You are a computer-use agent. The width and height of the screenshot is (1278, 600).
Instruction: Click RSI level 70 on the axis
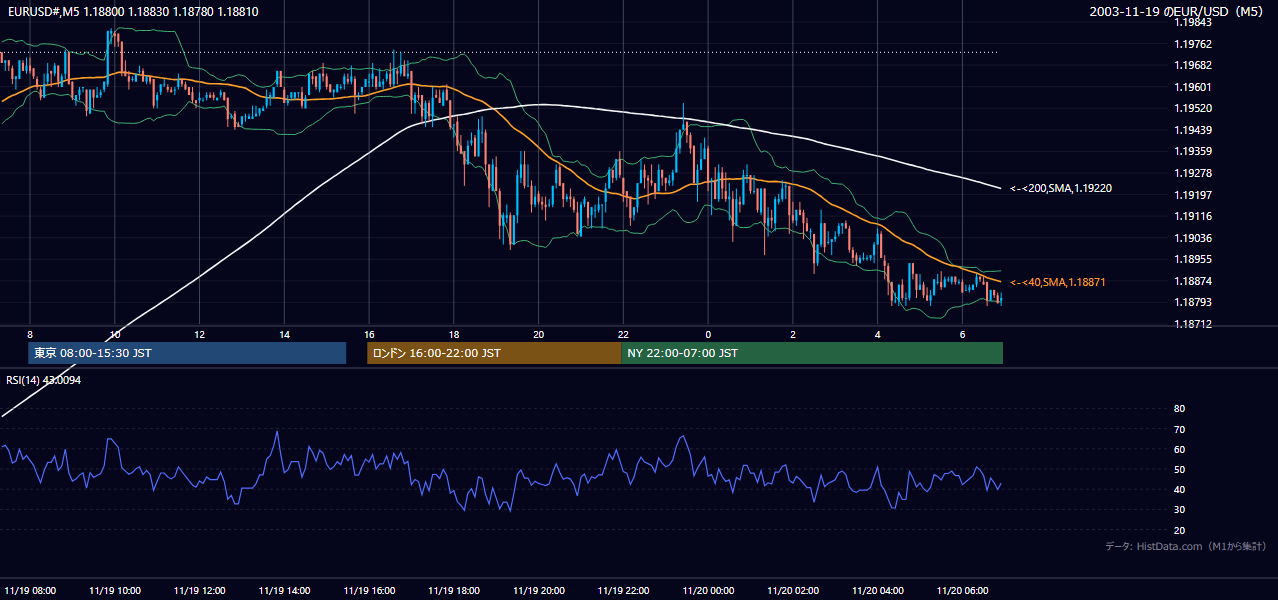[1179, 430]
